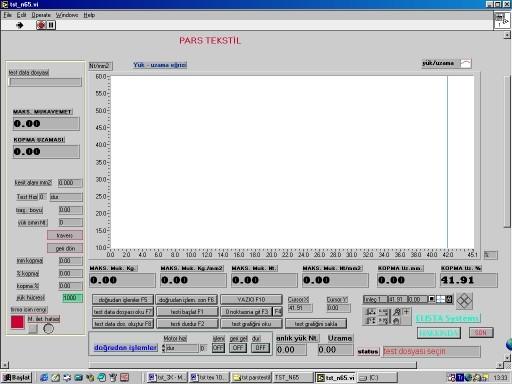Click the zoom magnifier tool in the graph palette
512x384 pixels.
(397, 312)
